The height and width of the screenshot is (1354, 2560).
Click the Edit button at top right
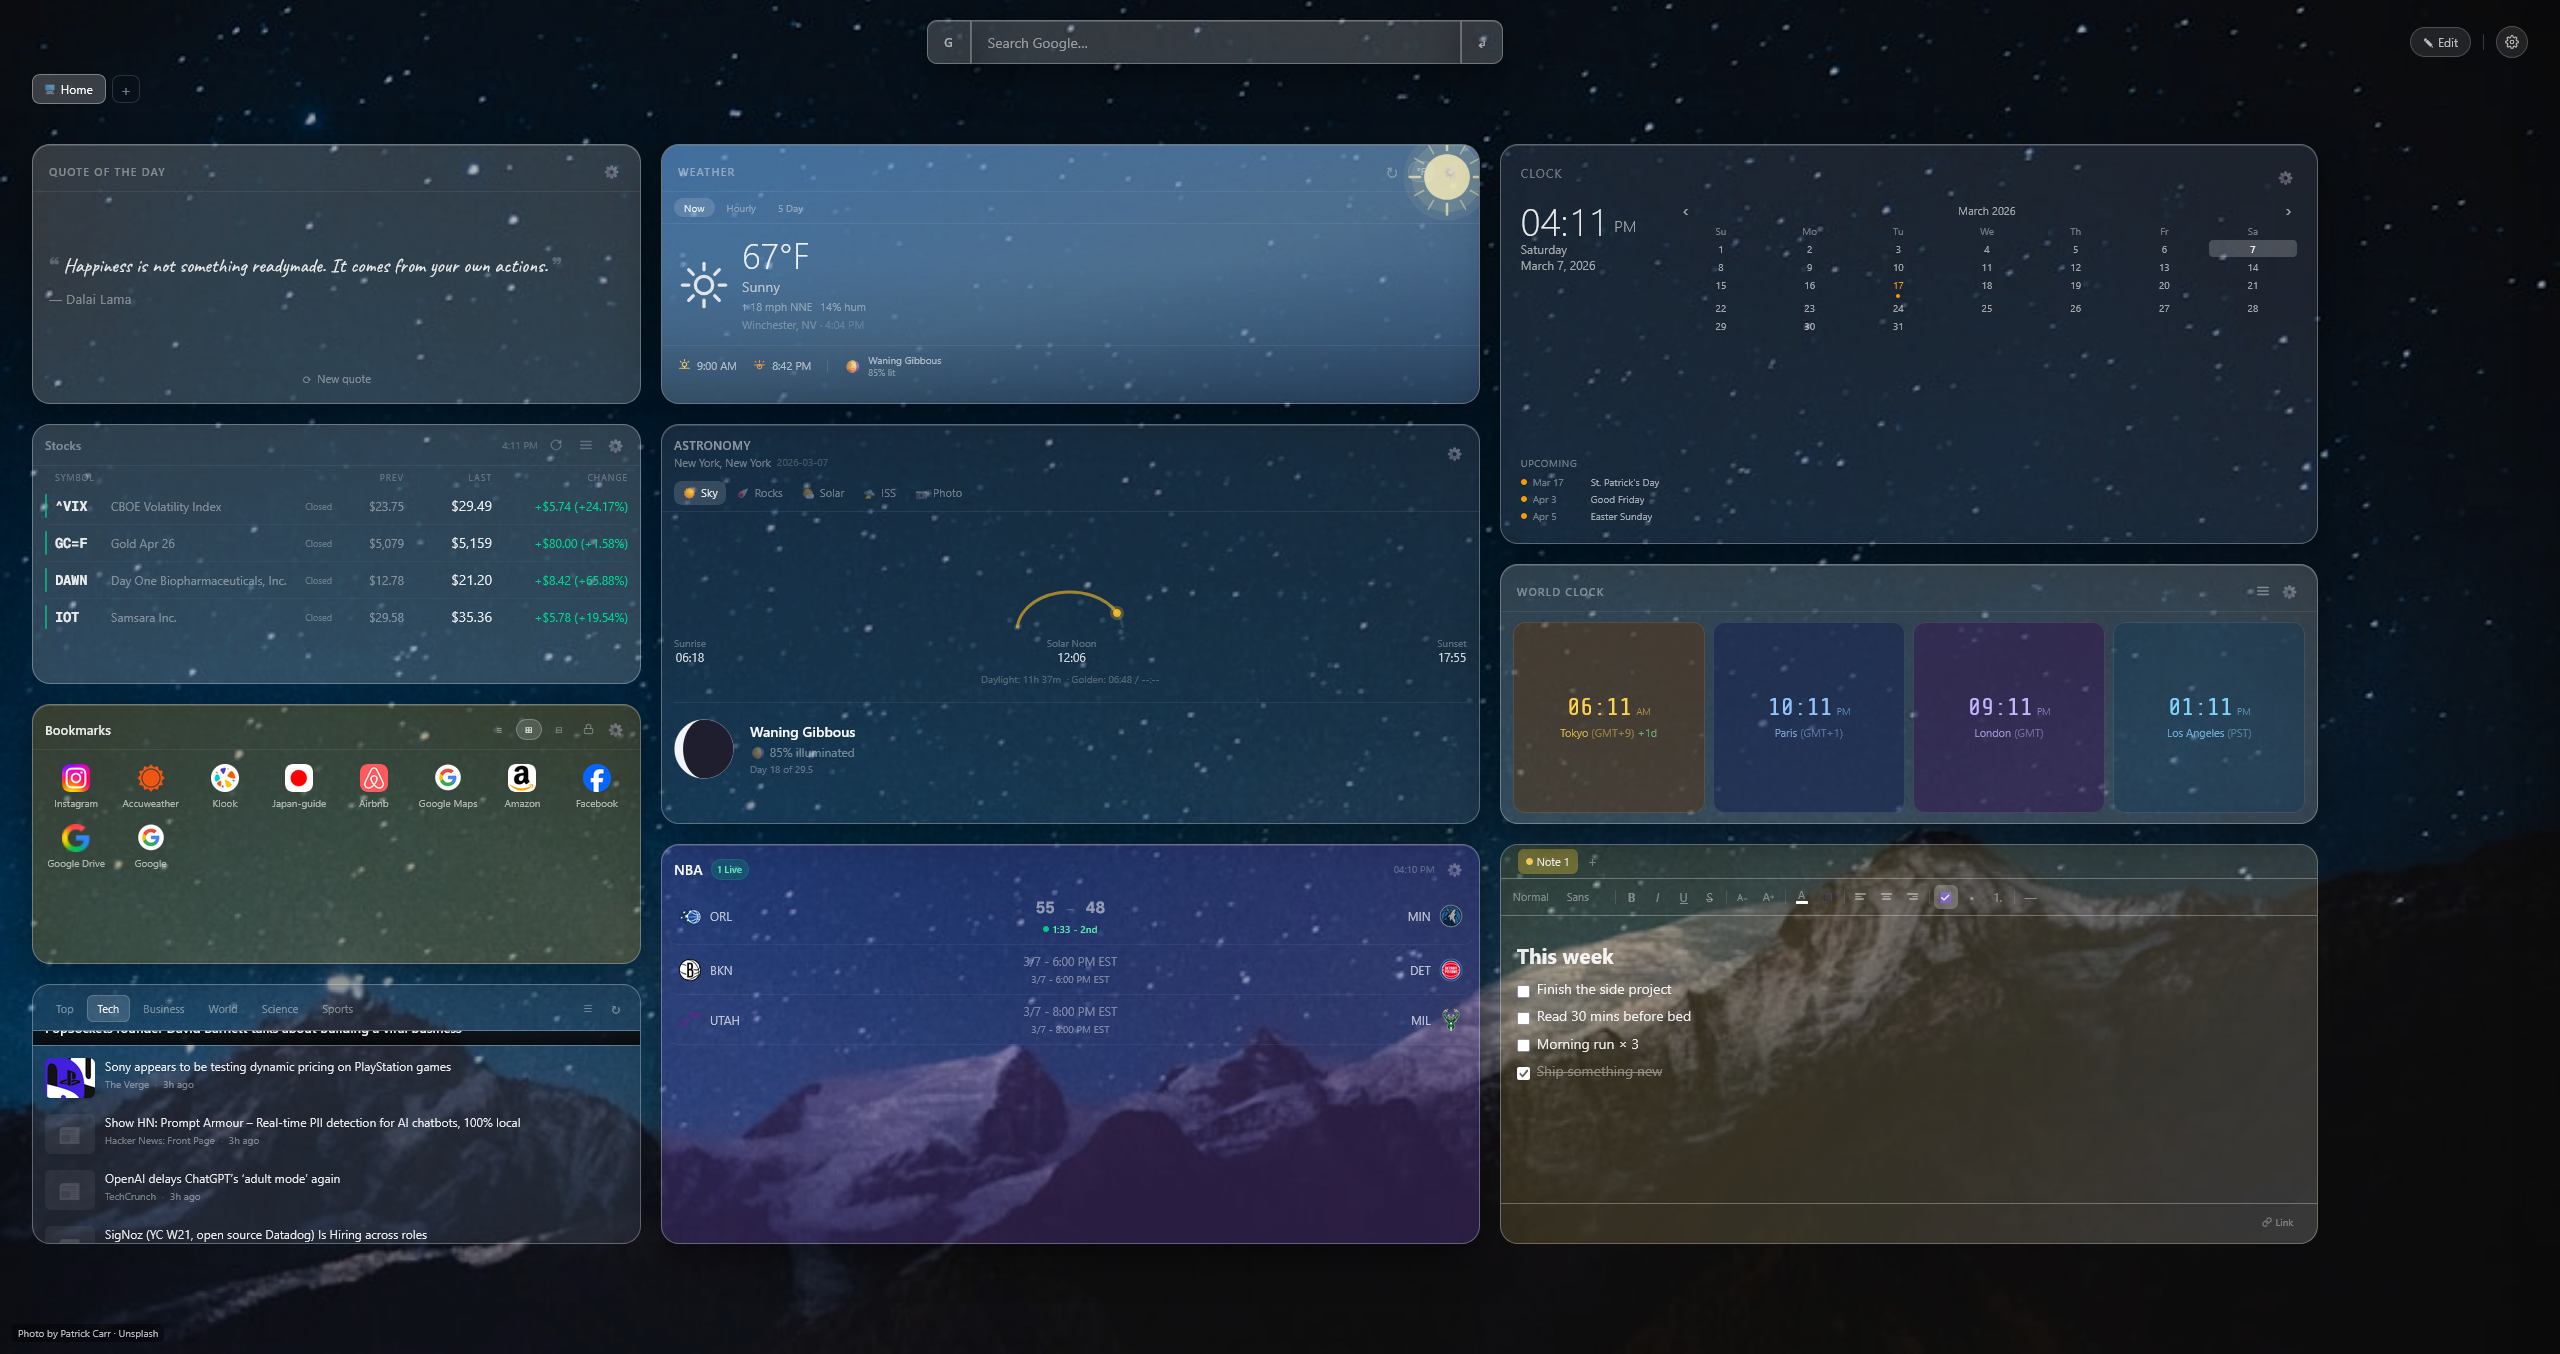[2440, 42]
